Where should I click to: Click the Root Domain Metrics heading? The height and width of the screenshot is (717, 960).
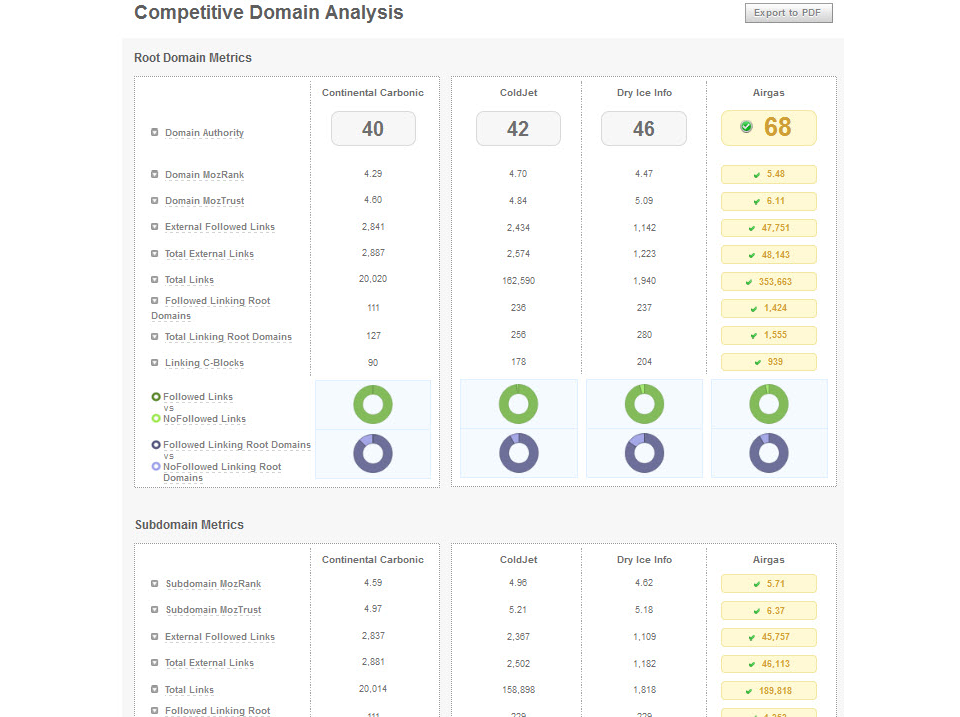point(193,58)
